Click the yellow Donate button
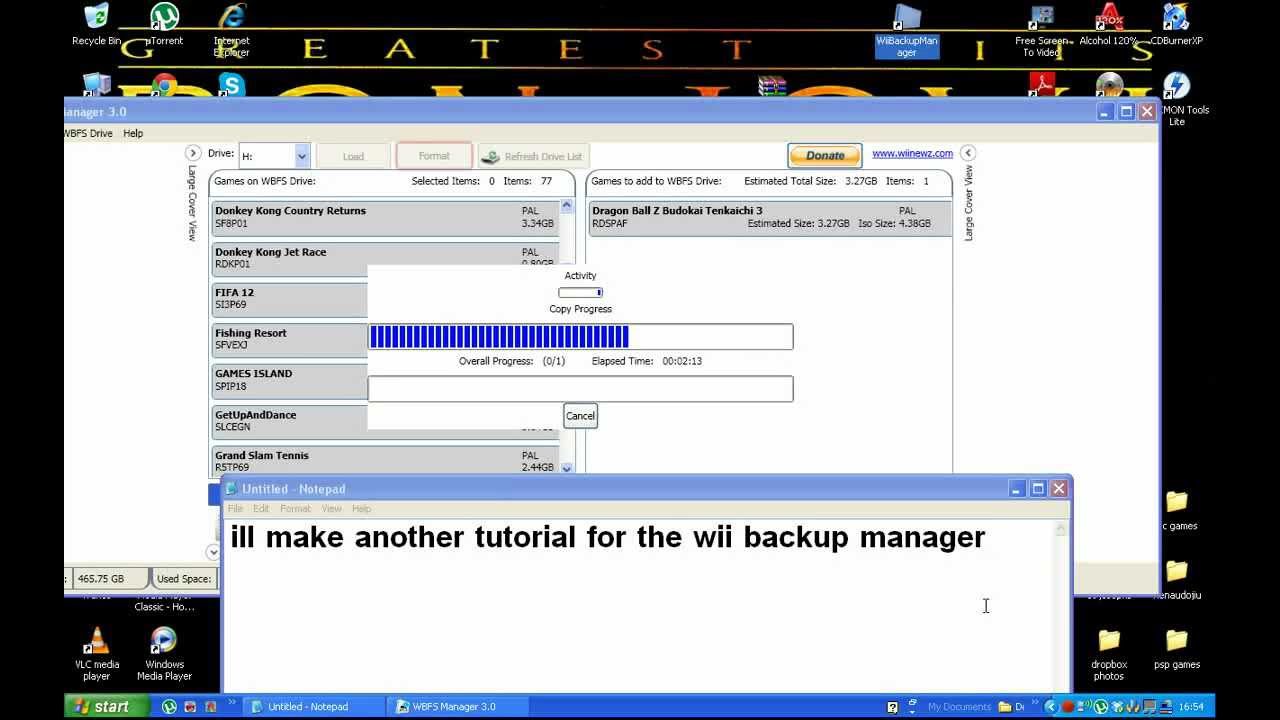The width and height of the screenshot is (1280, 720). pyautogui.click(x=825, y=155)
